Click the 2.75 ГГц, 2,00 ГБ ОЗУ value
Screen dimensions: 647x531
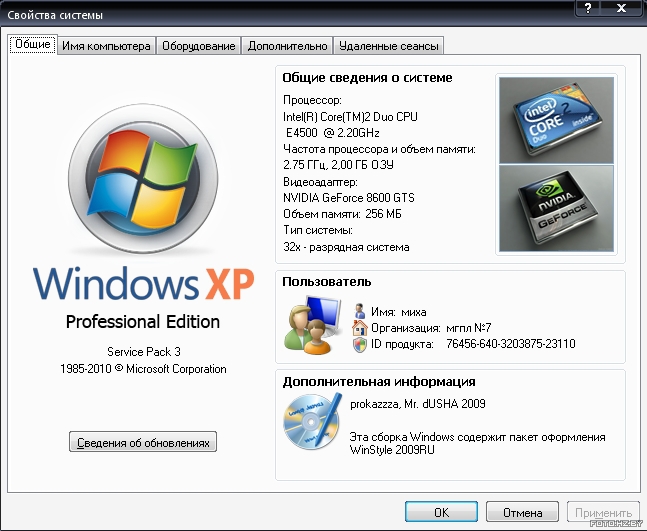[338, 165]
